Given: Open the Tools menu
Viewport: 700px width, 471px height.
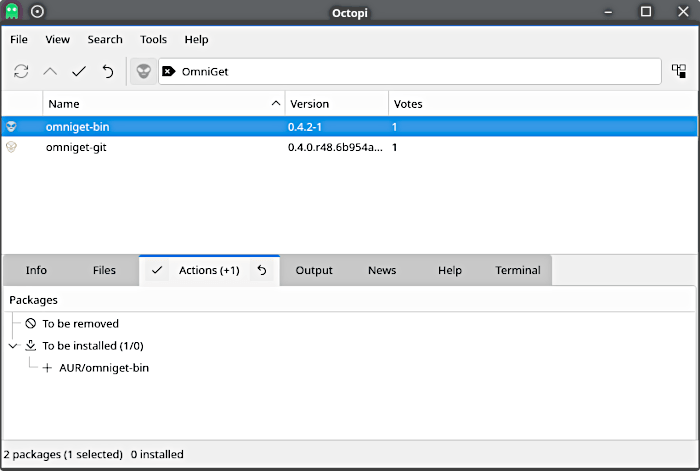Looking at the screenshot, I should tap(153, 39).
